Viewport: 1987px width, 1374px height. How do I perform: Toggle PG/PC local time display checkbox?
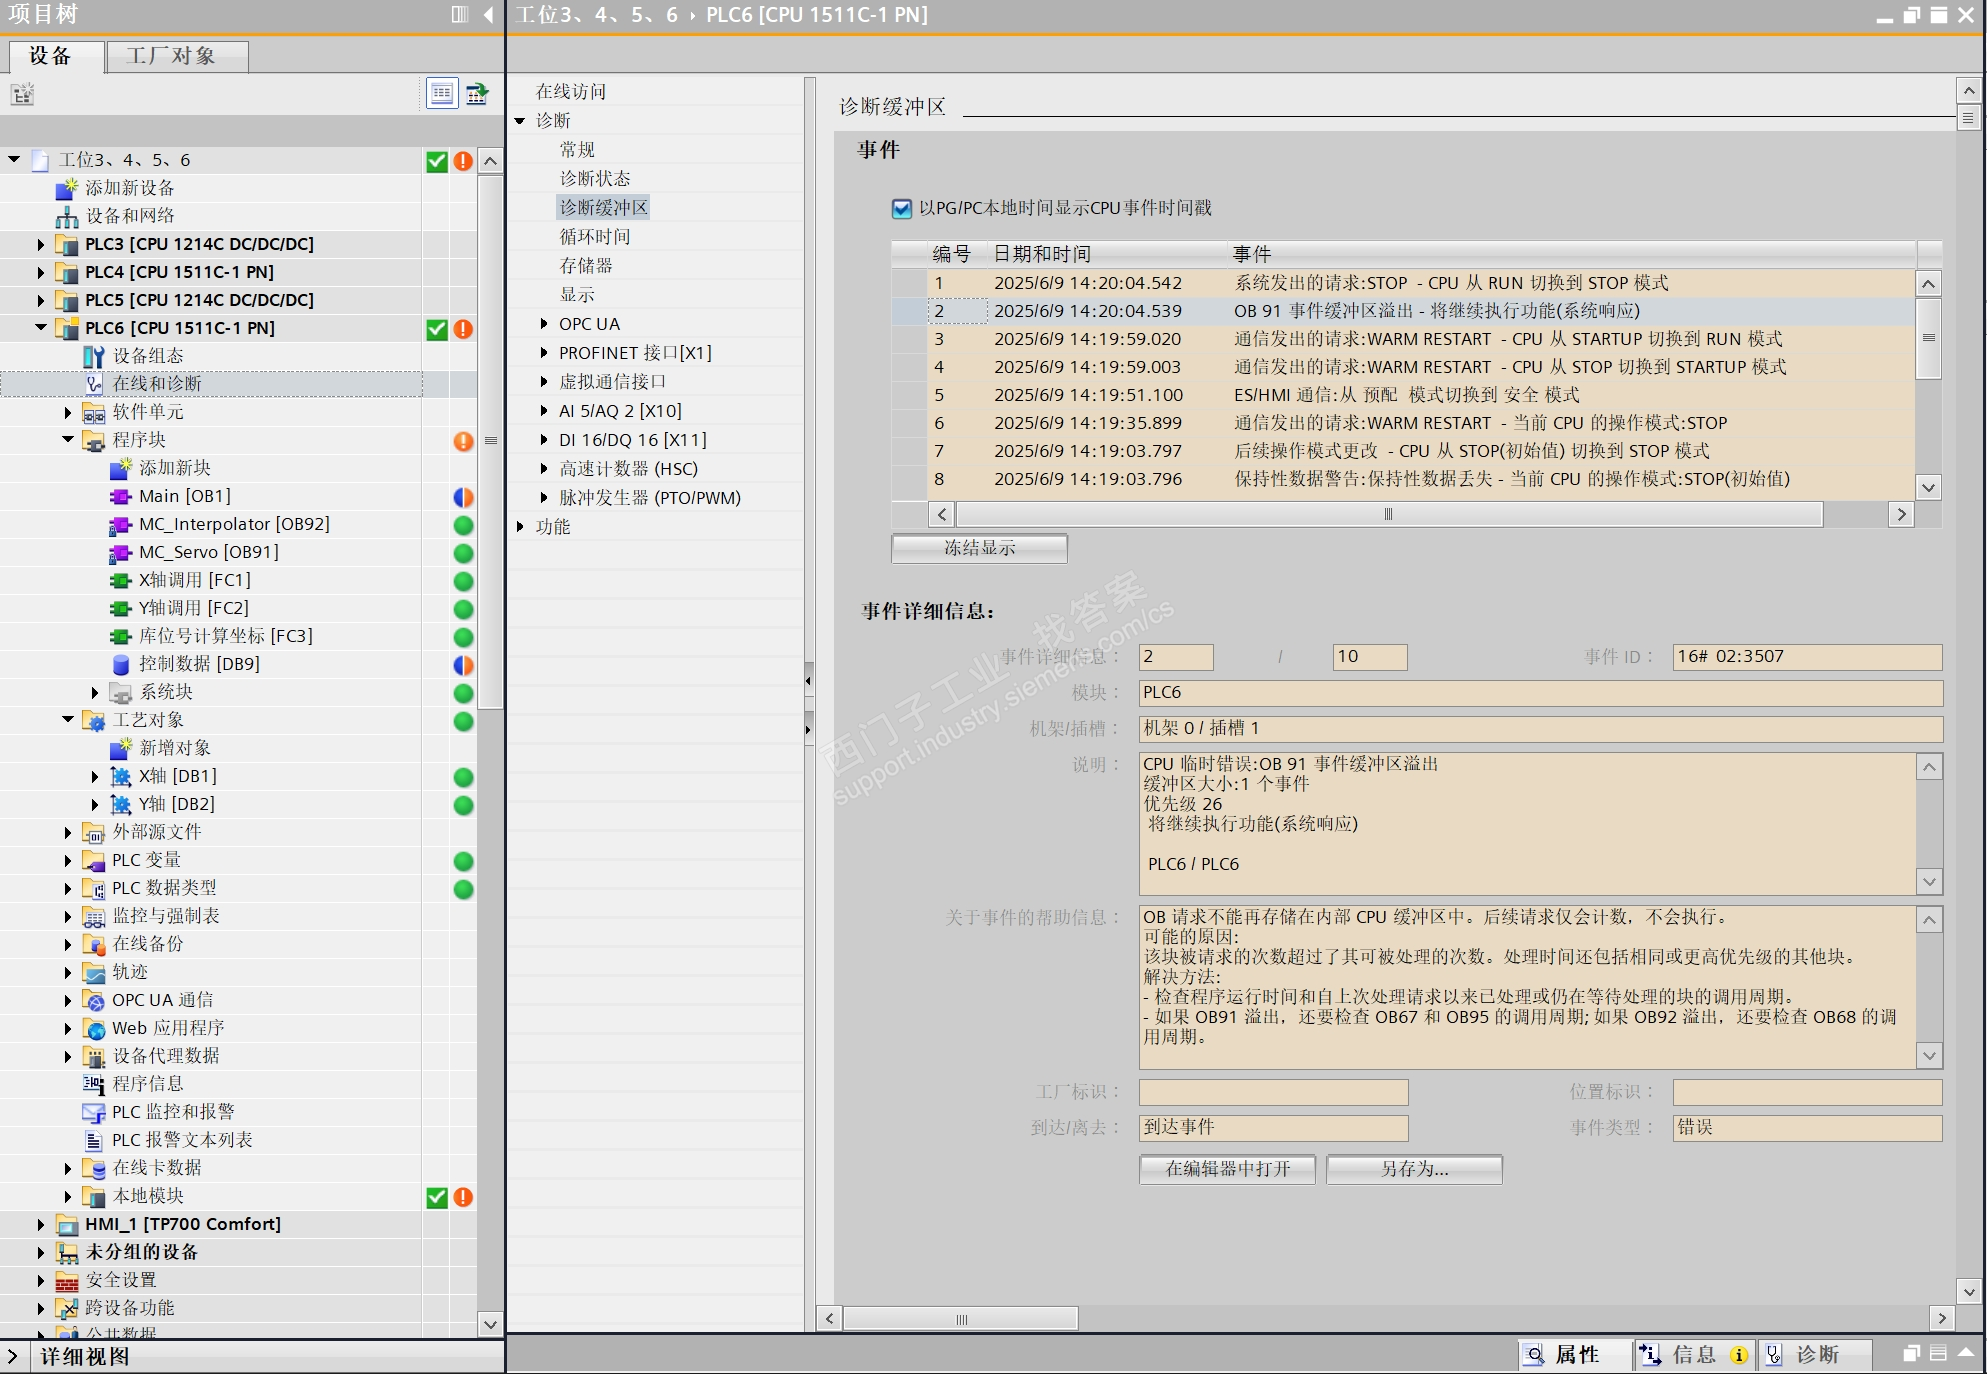(x=901, y=208)
